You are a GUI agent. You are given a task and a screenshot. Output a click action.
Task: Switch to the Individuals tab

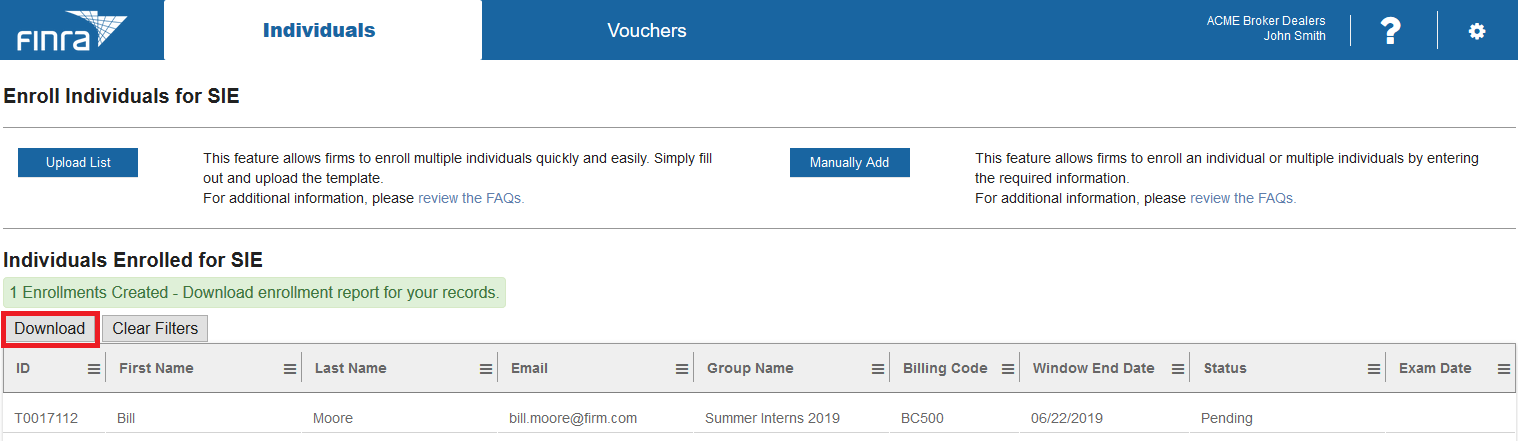319,31
